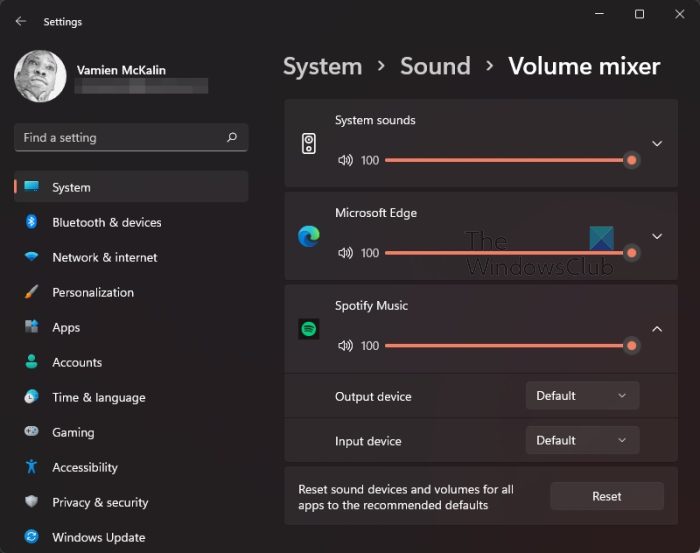Open Accessibility settings
The image size is (700, 553).
84,467
